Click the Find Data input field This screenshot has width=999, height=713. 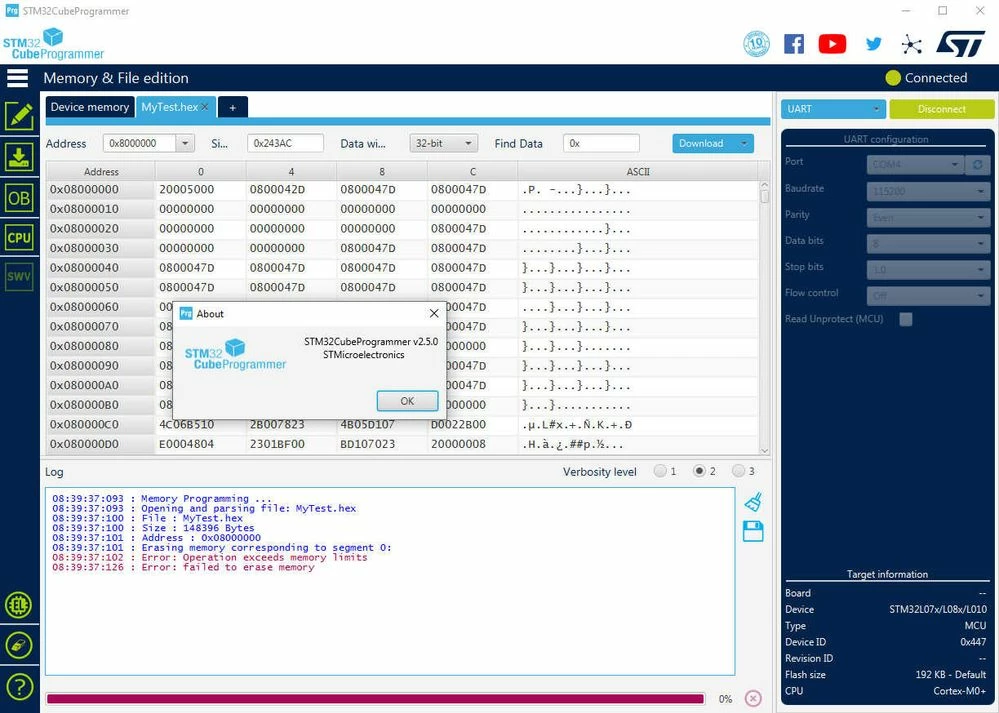(601, 143)
